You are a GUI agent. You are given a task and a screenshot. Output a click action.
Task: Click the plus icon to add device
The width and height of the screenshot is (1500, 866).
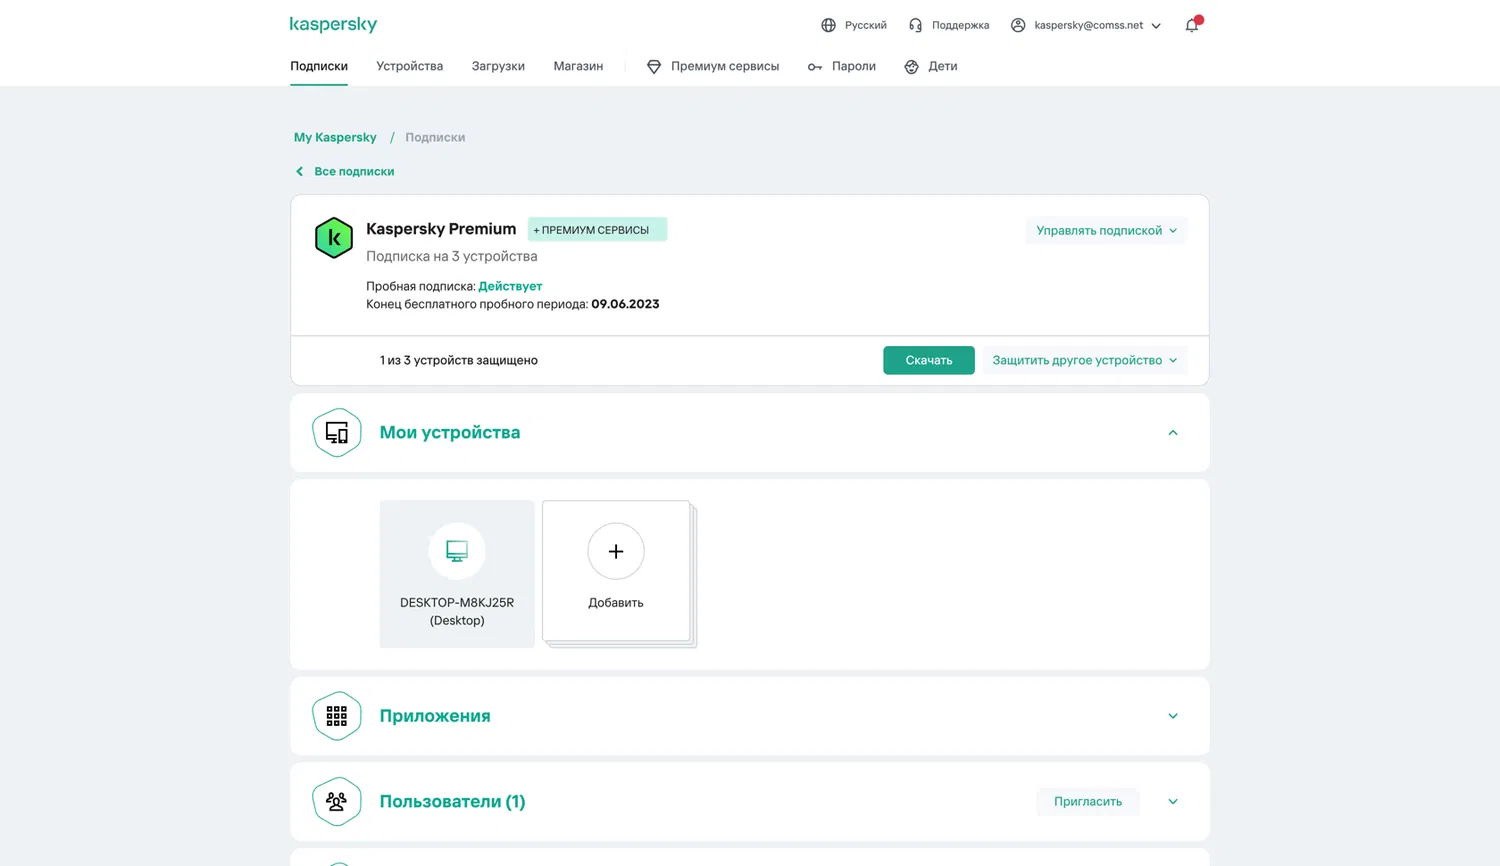coord(616,551)
